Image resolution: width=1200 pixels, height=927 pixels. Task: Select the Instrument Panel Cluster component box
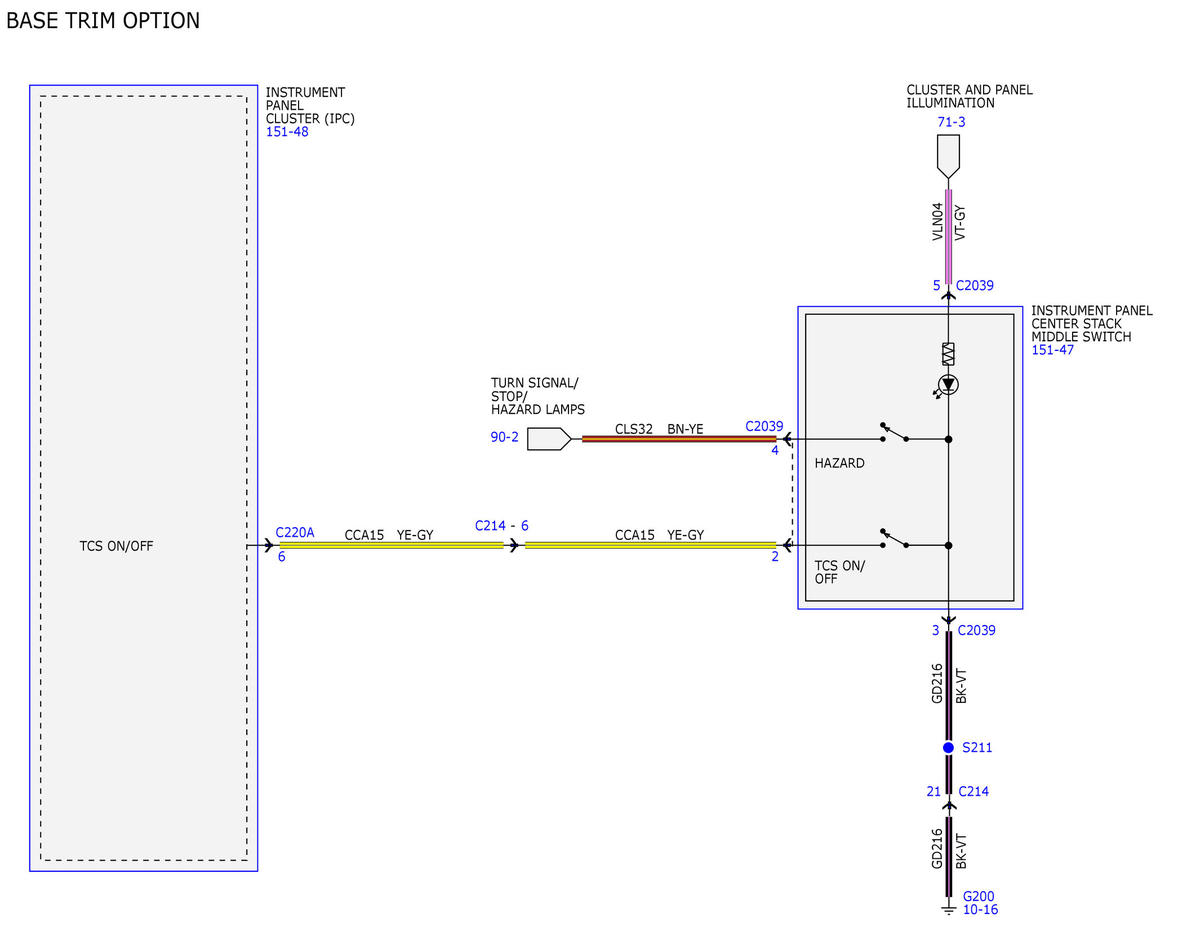click(x=144, y=478)
